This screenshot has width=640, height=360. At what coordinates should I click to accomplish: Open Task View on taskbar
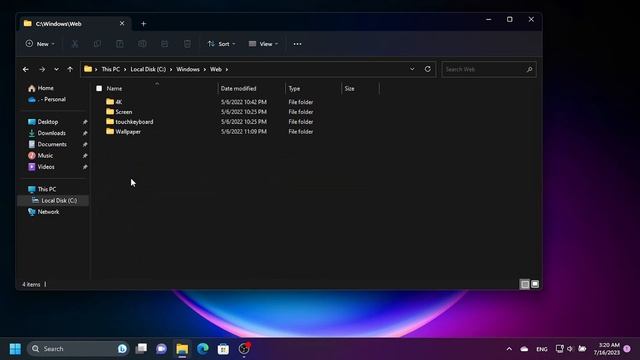pos(141,349)
